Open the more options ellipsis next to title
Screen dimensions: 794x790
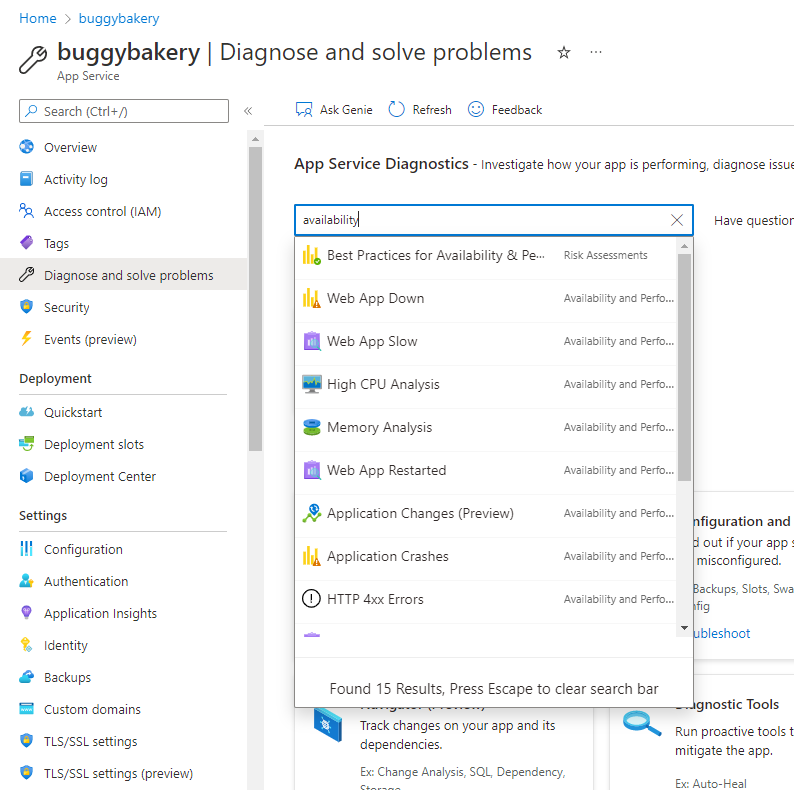pos(596,52)
